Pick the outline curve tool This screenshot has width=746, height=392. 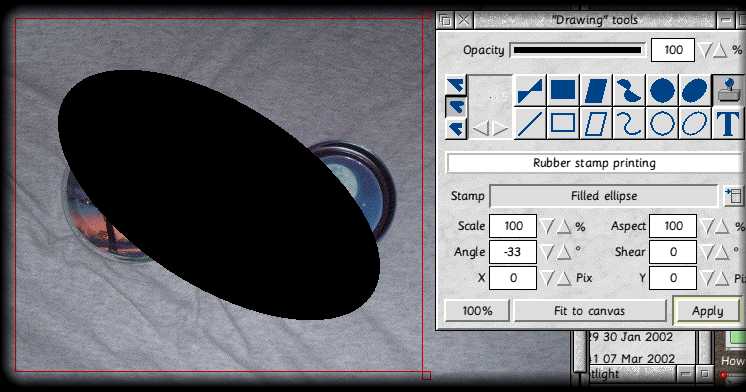[x=628, y=123]
